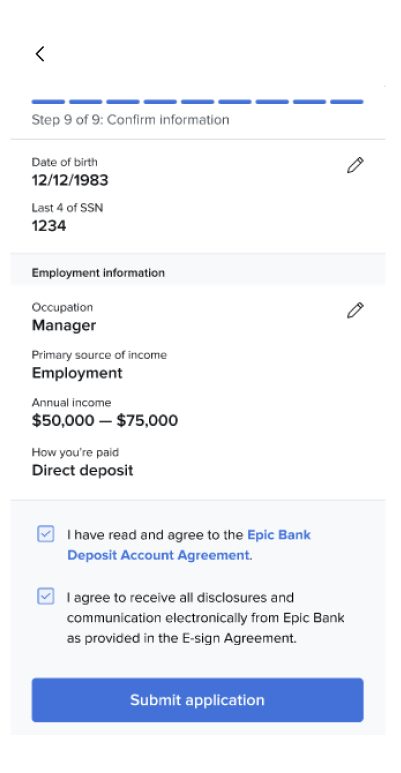Click the Step 9 of 9 label

(130, 120)
